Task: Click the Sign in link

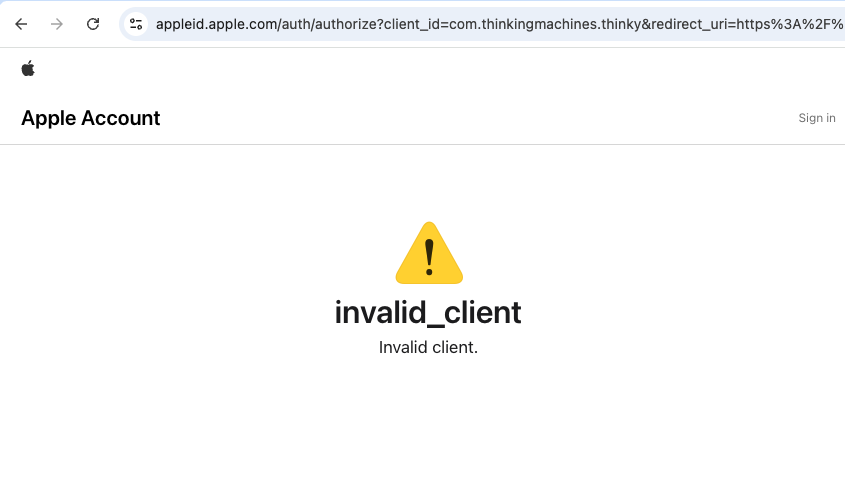Action: [x=816, y=118]
